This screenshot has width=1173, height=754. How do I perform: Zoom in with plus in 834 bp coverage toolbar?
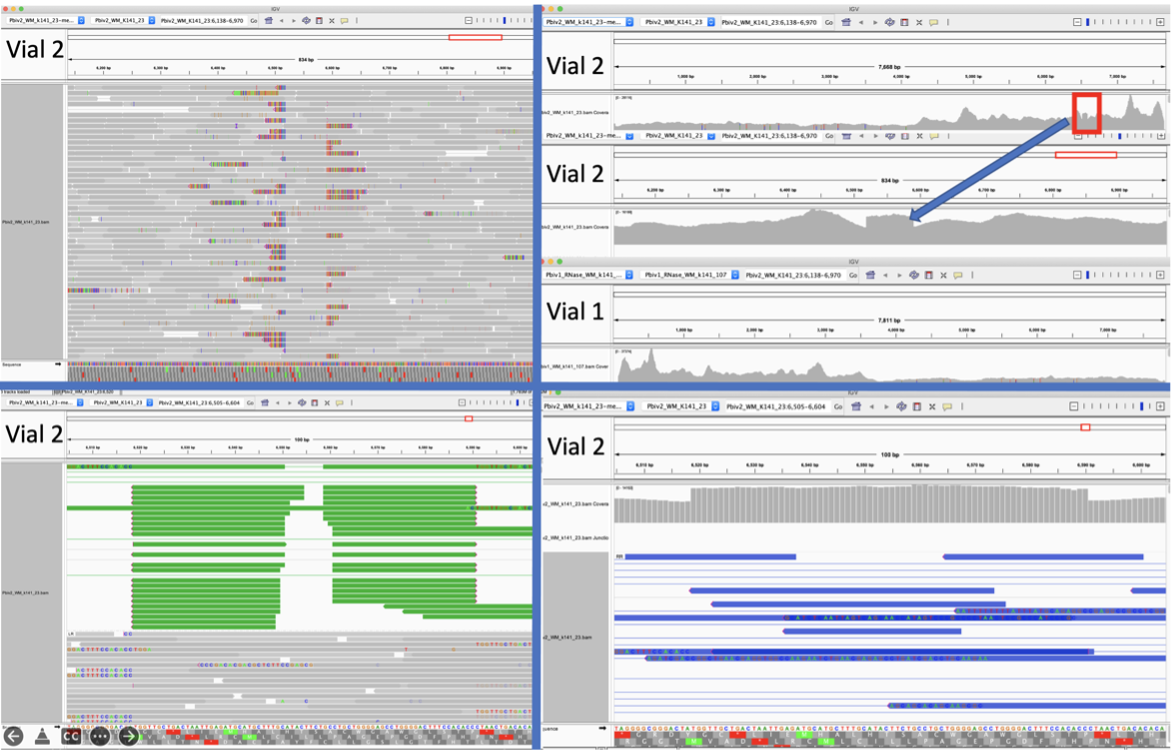1160,136
